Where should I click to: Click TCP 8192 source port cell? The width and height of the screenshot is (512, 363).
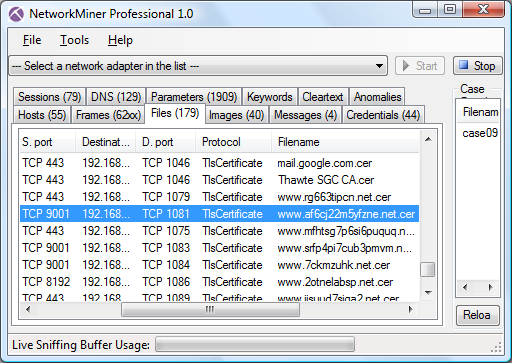(46, 282)
